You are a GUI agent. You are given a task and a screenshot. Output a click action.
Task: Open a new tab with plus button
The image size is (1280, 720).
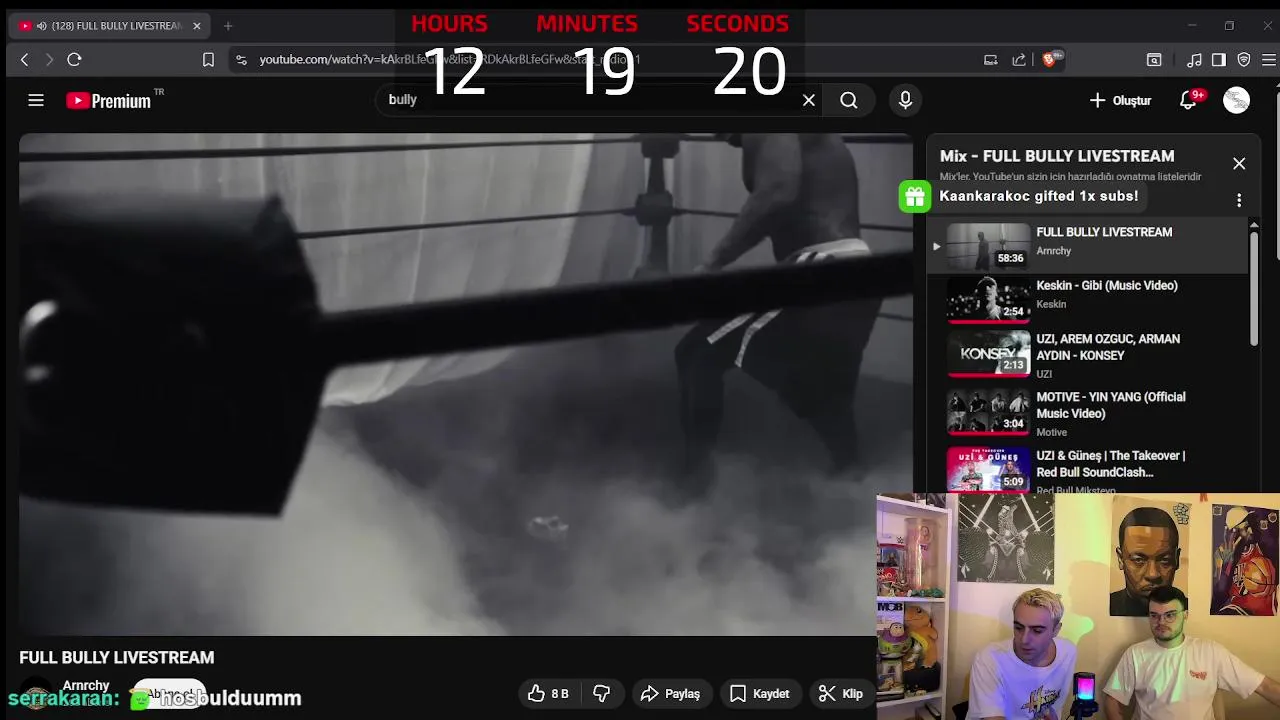click(x=228, y=26)
